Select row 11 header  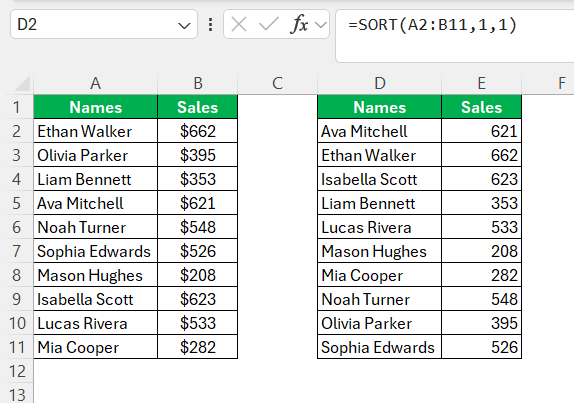click(x=16, y=347)
